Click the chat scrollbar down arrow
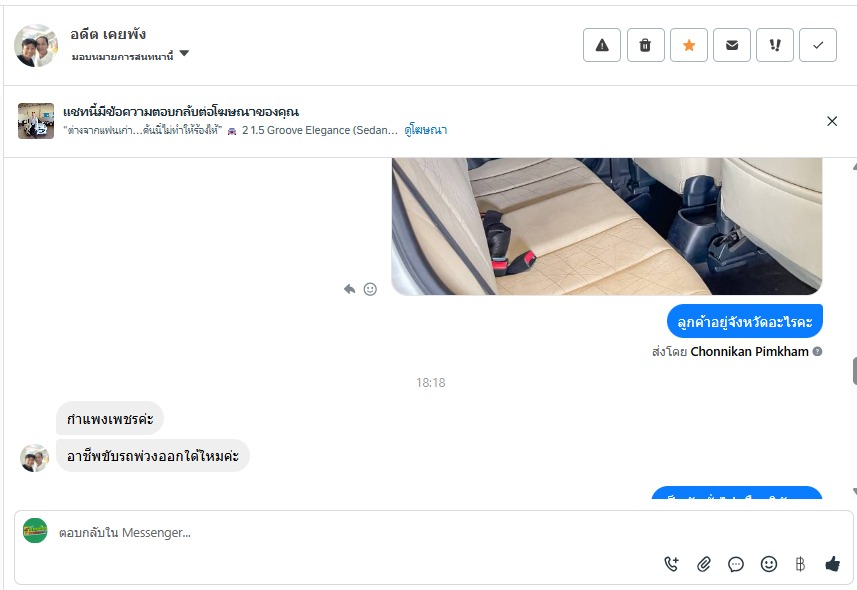 coord(854,492)
